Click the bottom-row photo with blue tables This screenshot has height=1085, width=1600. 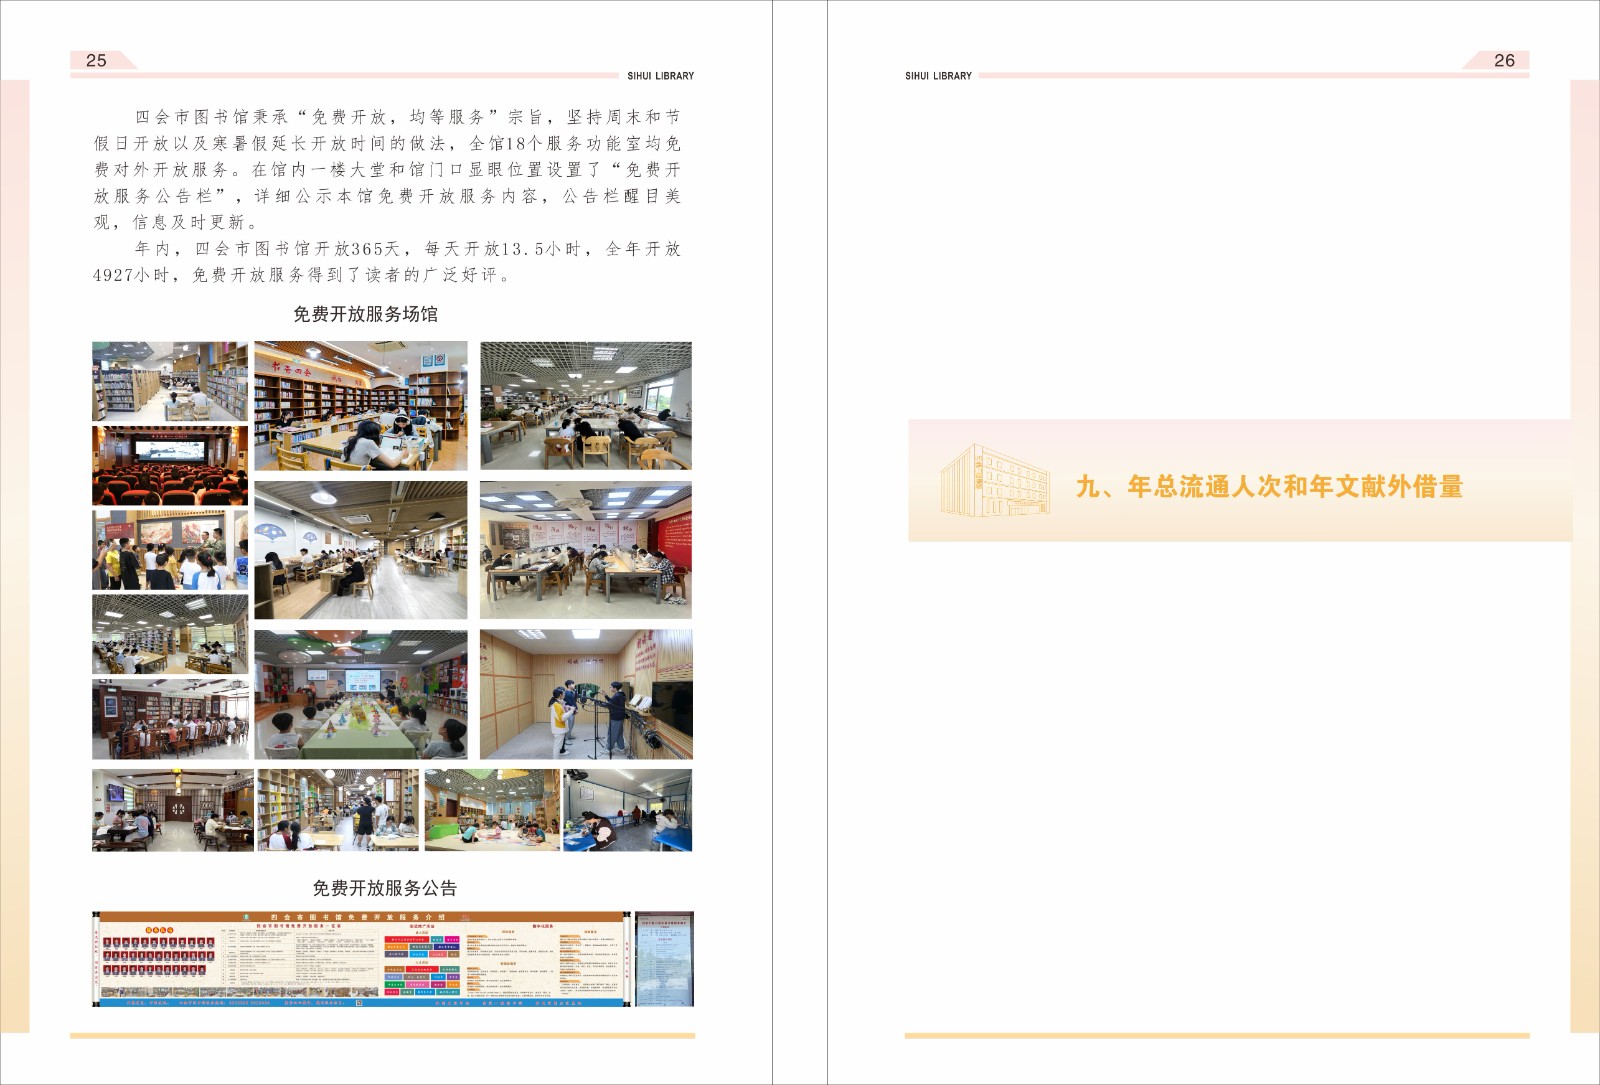[627, 810]
